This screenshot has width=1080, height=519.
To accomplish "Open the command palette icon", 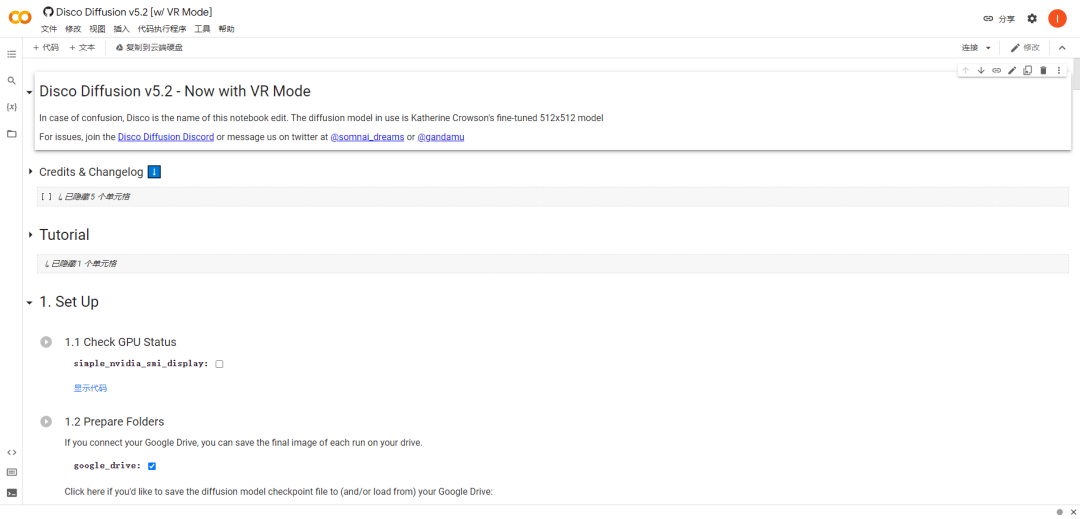I will pos(12,472).
